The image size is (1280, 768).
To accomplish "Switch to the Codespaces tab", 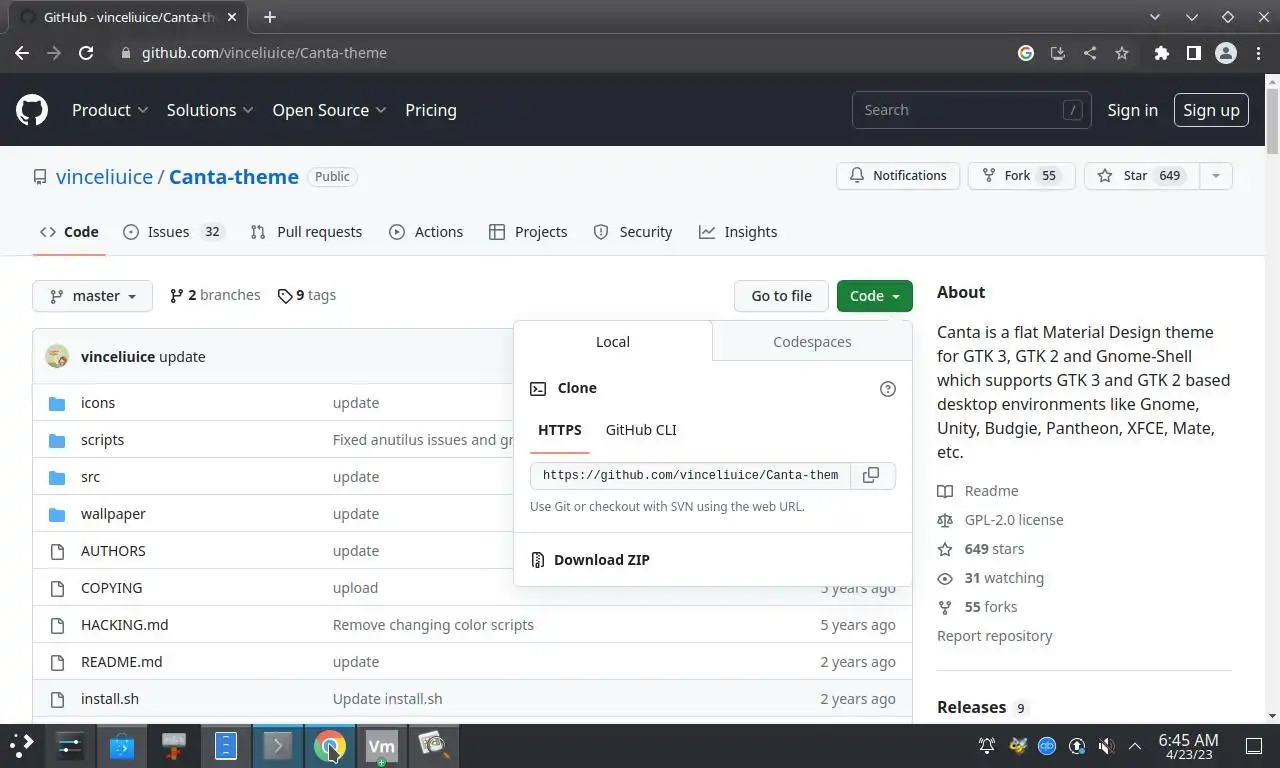I will (x=812, y=342).
